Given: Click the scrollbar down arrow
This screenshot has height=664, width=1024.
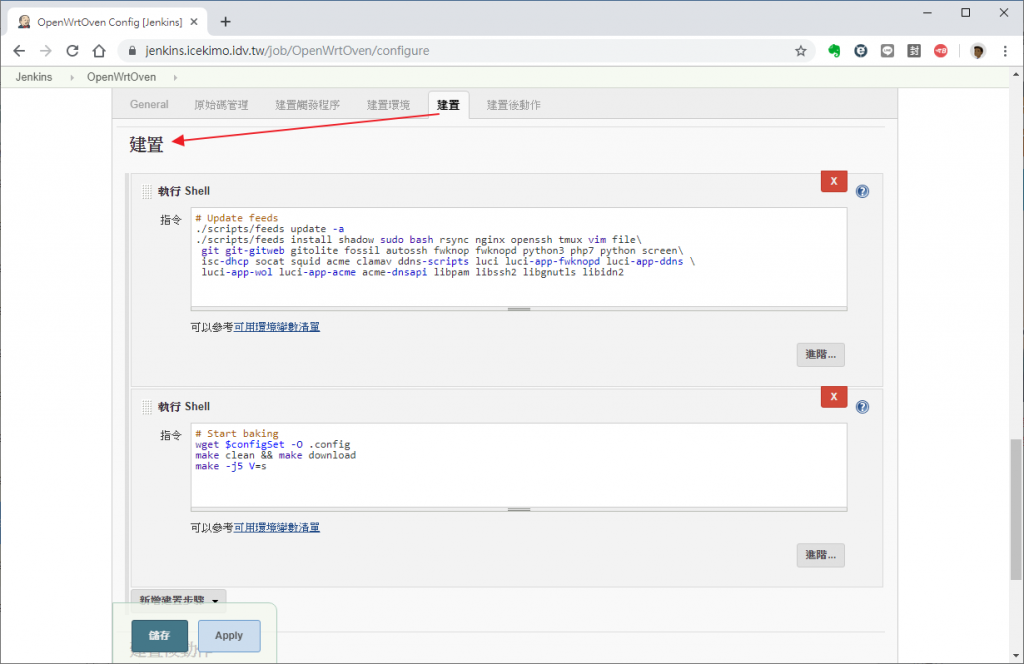Looking at the screenshot, I should tap(1016, 656).
